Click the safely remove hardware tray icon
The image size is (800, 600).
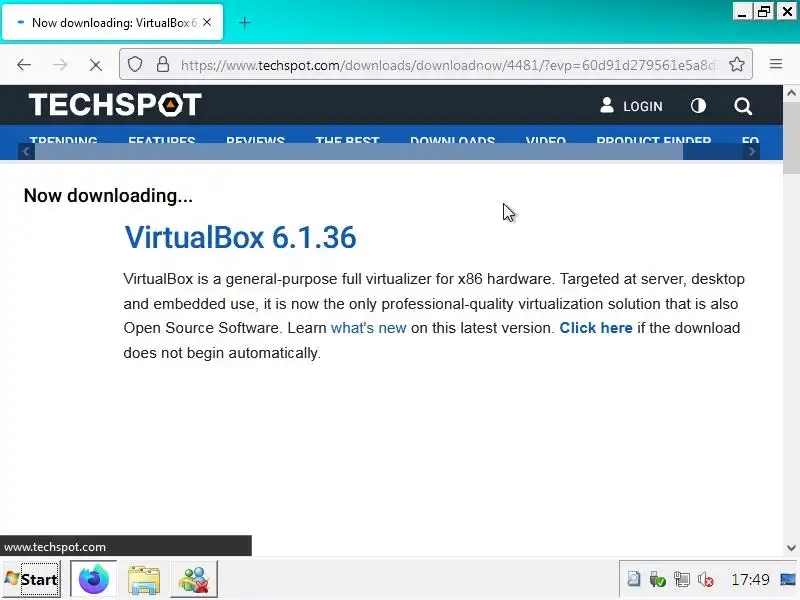[x=658, y=579]
